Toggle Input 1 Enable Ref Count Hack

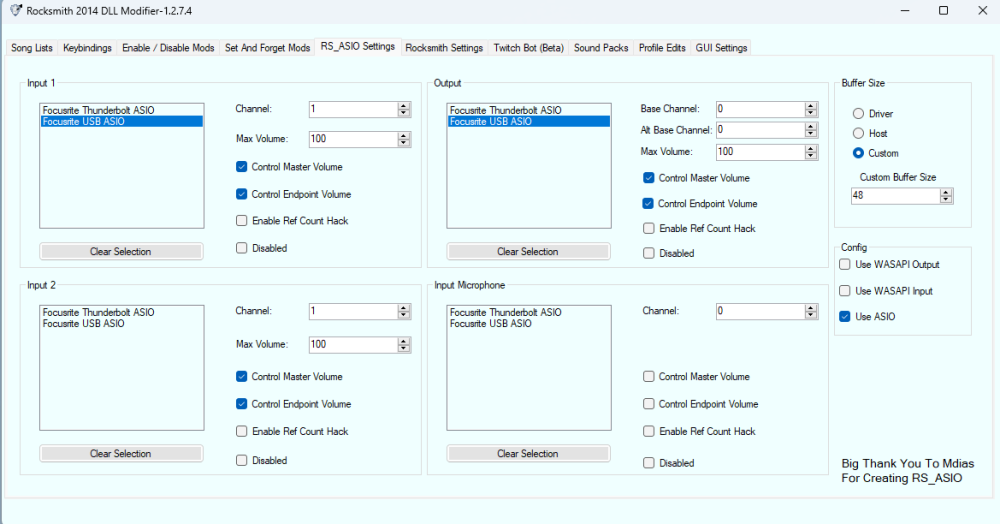(x=242, y=221)
